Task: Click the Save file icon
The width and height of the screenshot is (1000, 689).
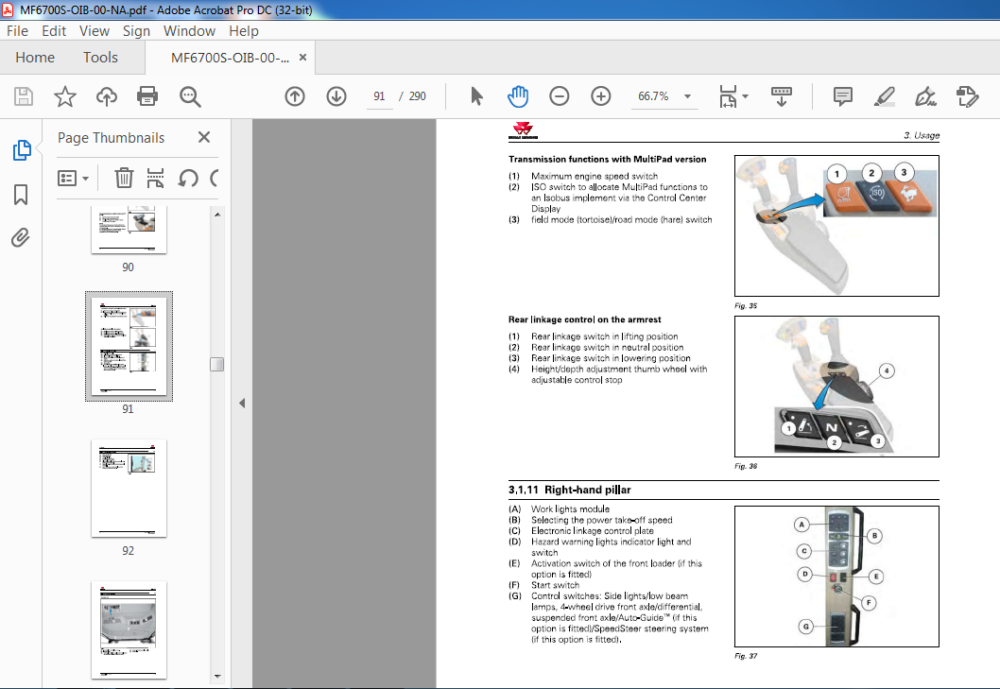Action: [24, 96]
